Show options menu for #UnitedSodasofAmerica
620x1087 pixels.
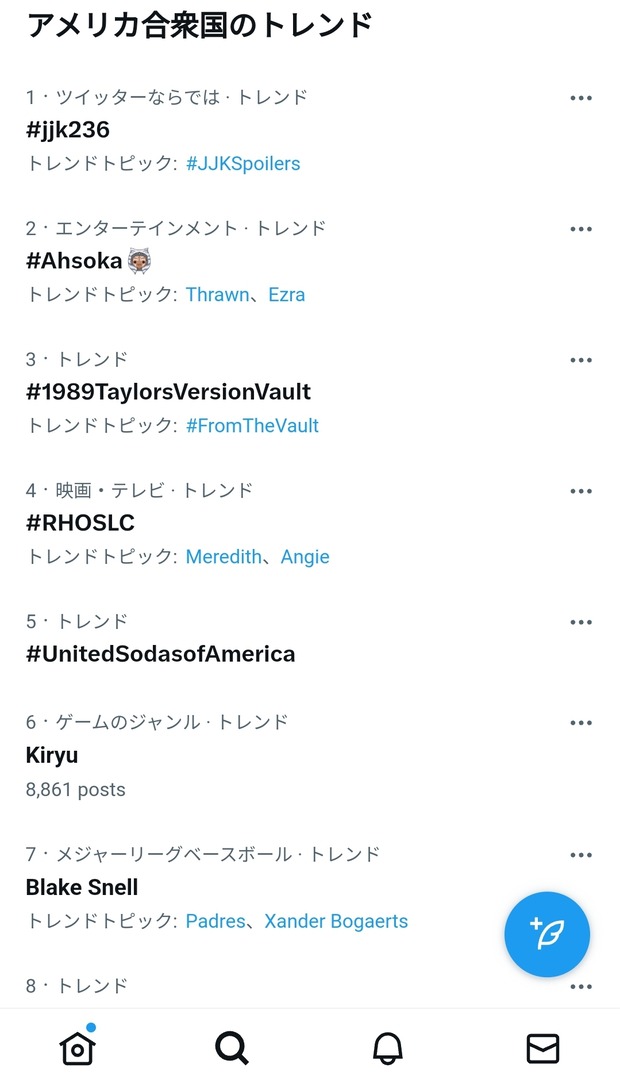coord(581,622)
